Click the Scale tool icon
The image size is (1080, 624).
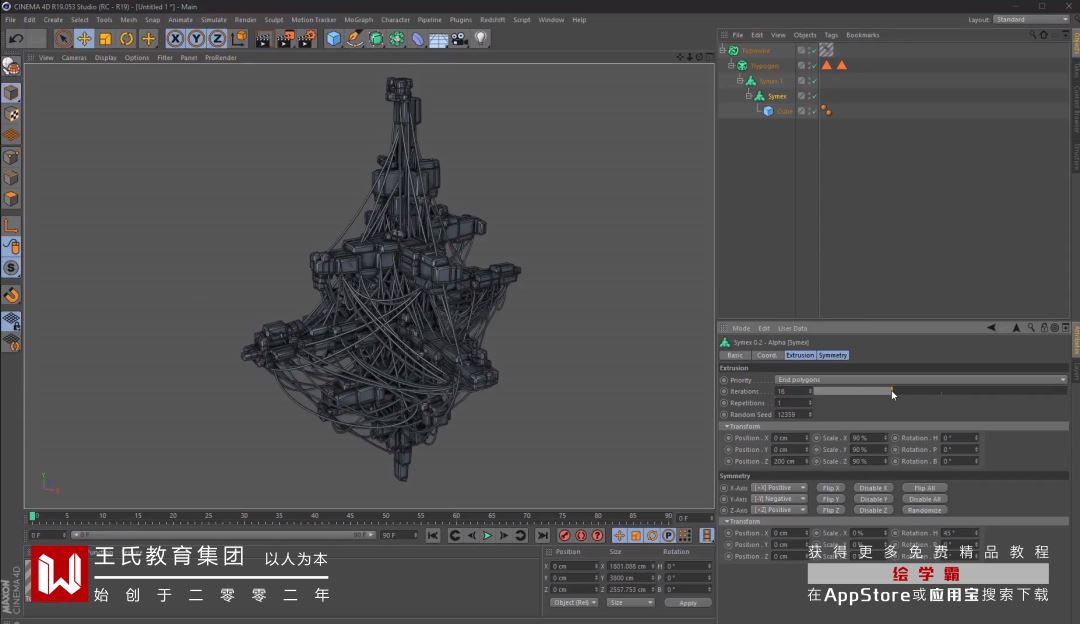point(105,39)
